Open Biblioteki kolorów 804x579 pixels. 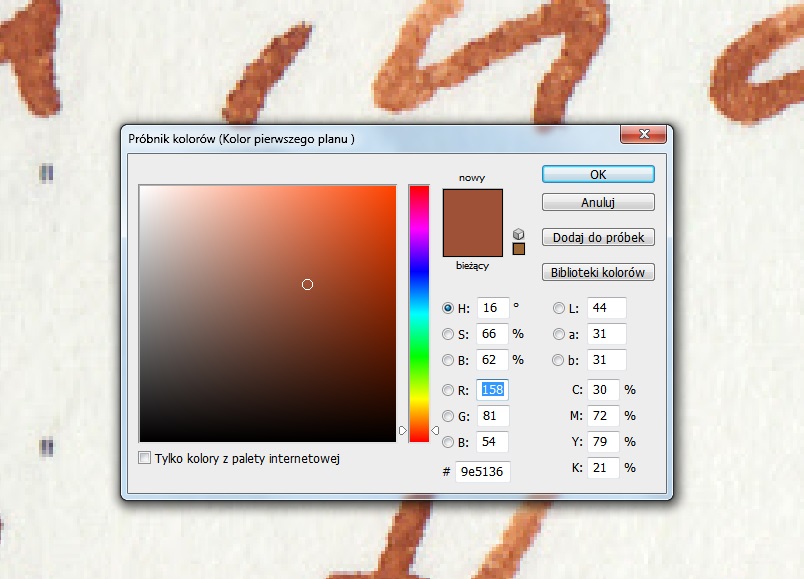tap(598, 272)
